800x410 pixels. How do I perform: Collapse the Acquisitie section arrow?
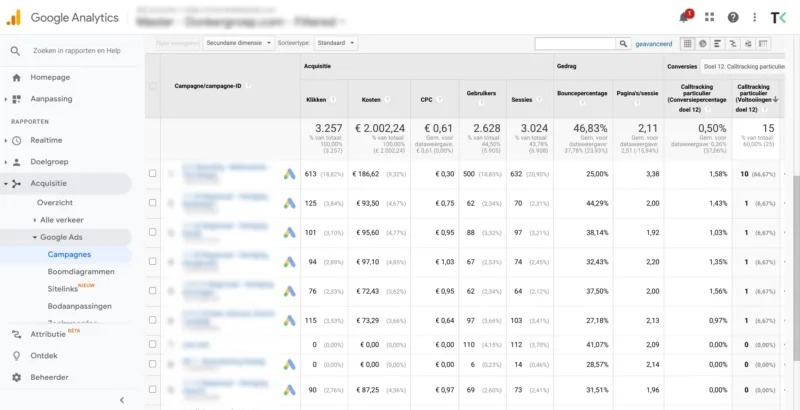(x=6, y=184)
